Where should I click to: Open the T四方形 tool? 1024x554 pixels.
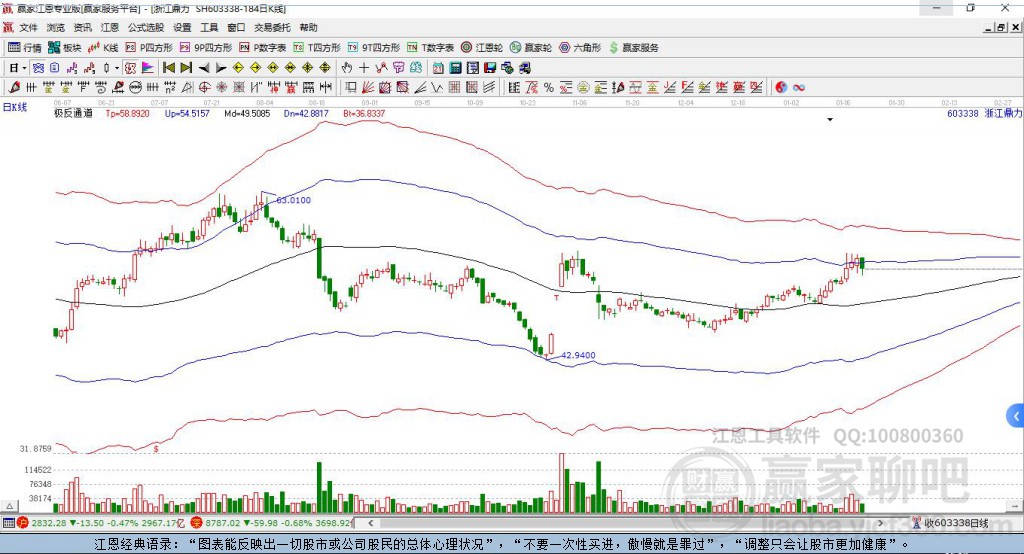pos(317,48)
